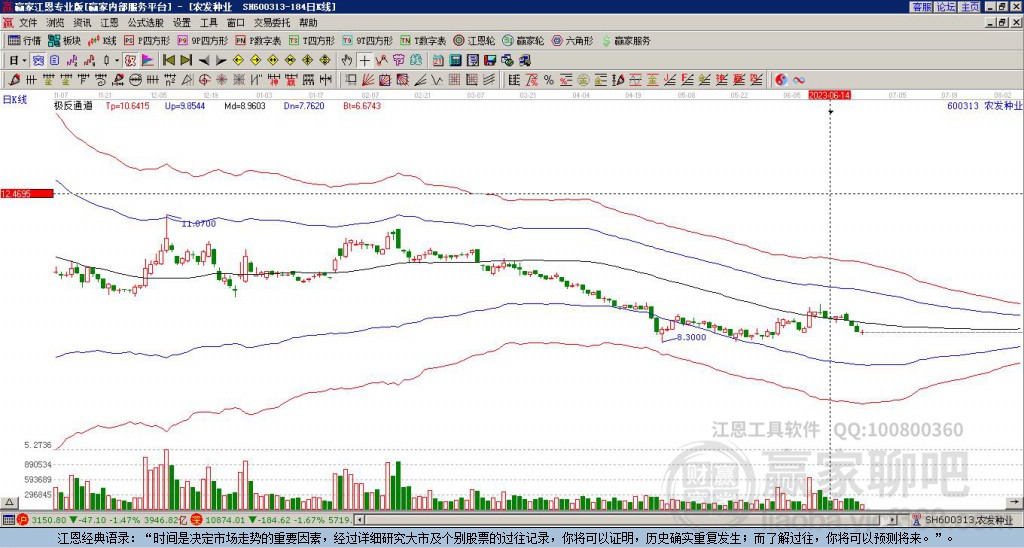The image size is (1024, 548).
Task: Click the 节 purple icon
Action: [398, 60]
